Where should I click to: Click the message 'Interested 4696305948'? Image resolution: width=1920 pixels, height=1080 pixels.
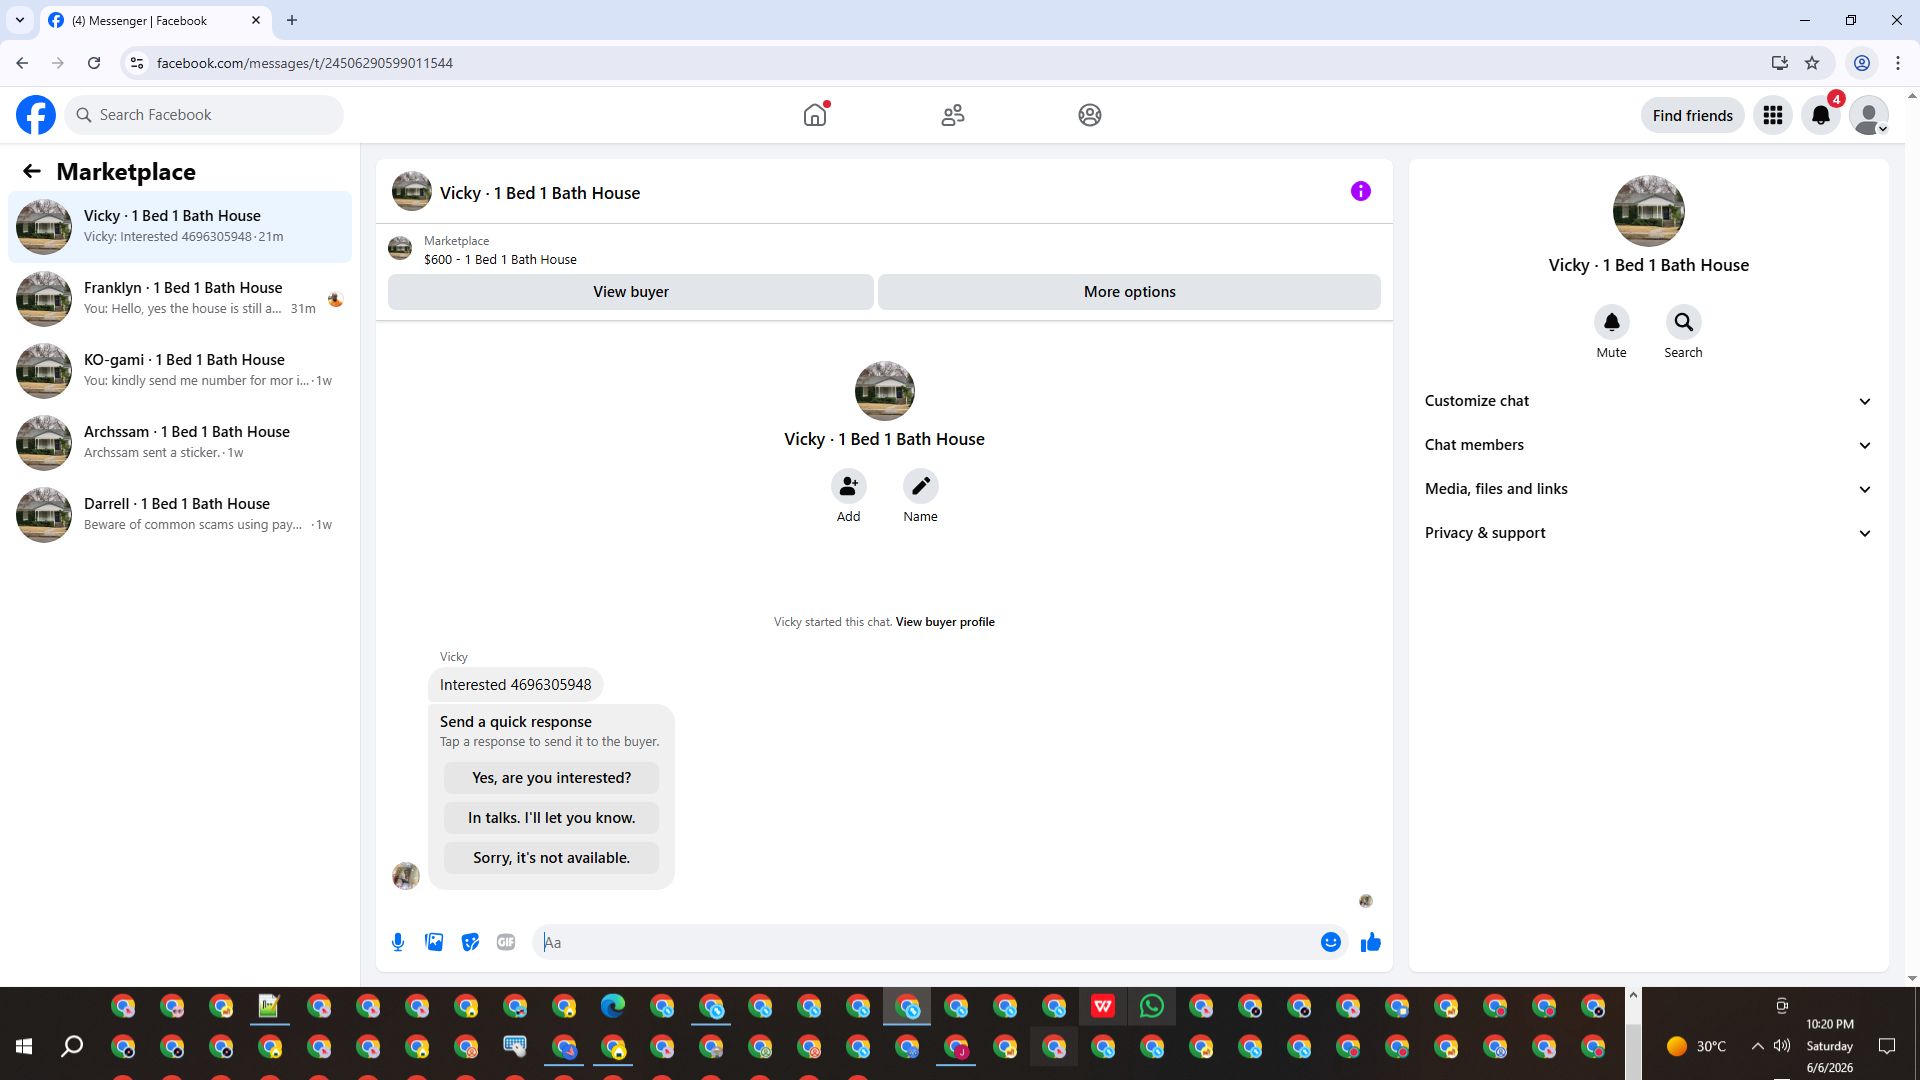tap(516, 685)
